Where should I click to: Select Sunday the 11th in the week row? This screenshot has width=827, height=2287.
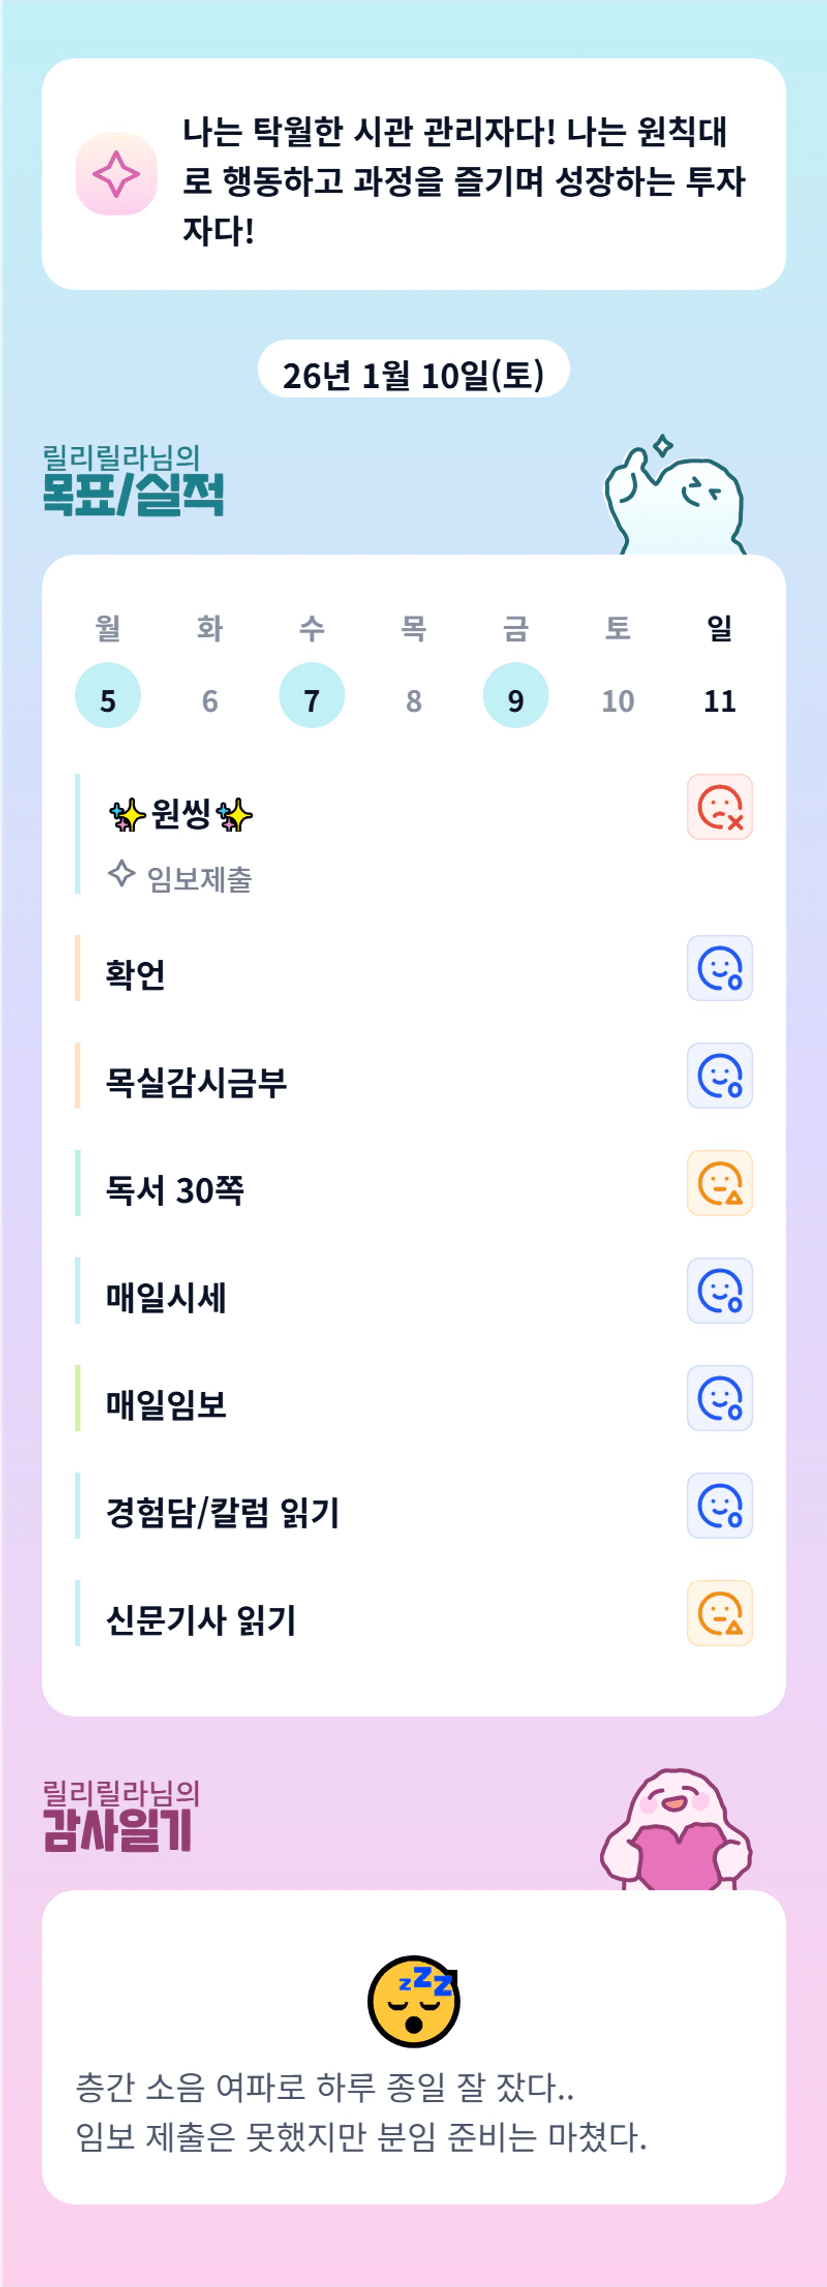coord(720,700)
